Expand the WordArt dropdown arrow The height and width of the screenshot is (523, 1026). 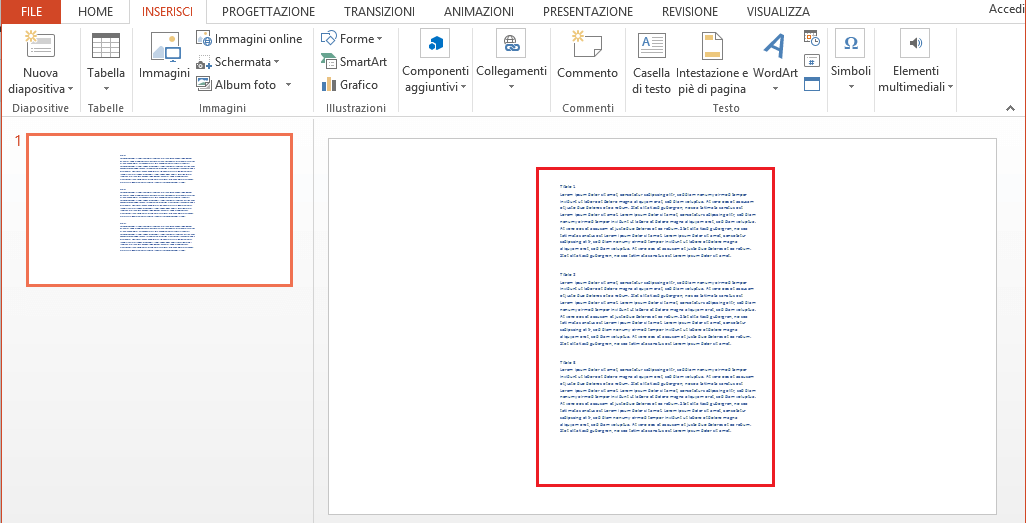[775, 89]
